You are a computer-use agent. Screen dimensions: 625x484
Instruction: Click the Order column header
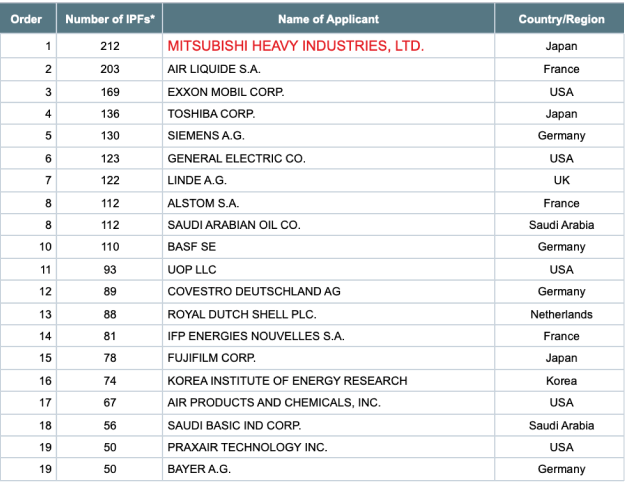26,19
